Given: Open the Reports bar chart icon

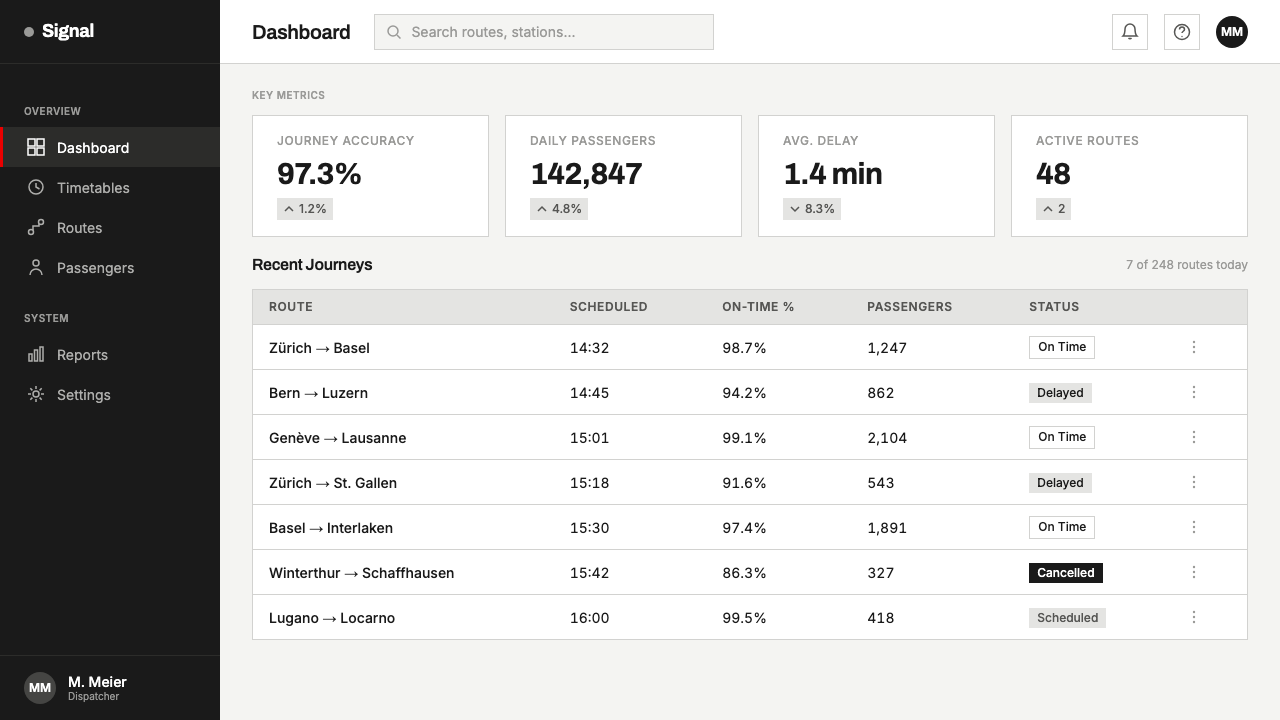Looking at the screenshot, I should click(x=36, y=354).
